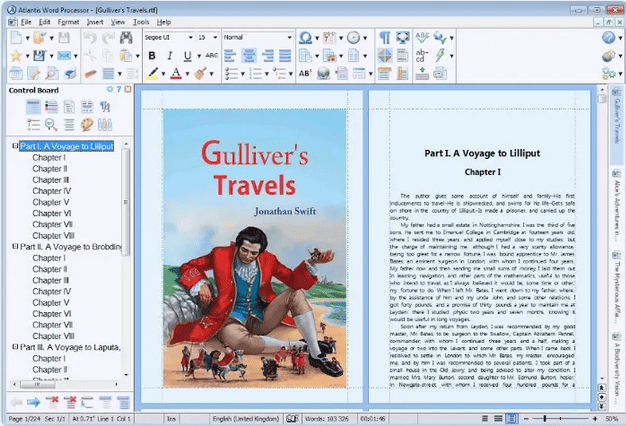
Task: Click the ab-cd hyphenation icon
Action: coord(422,55)
